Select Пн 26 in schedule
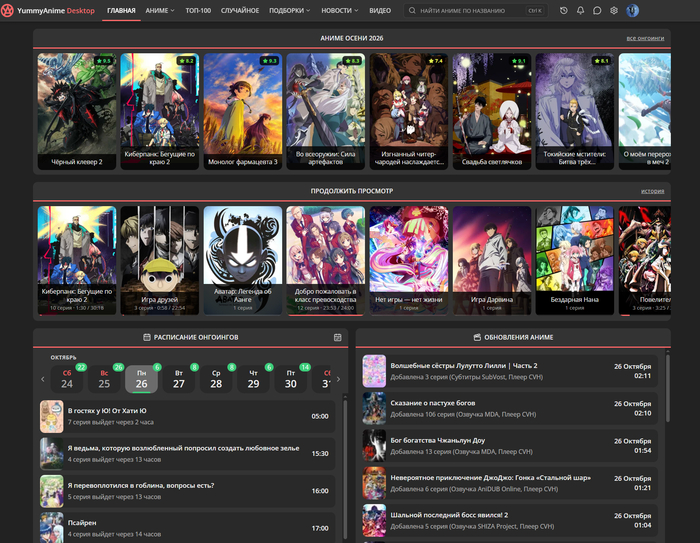Screen dimensions: 700x543 [142, 379]
